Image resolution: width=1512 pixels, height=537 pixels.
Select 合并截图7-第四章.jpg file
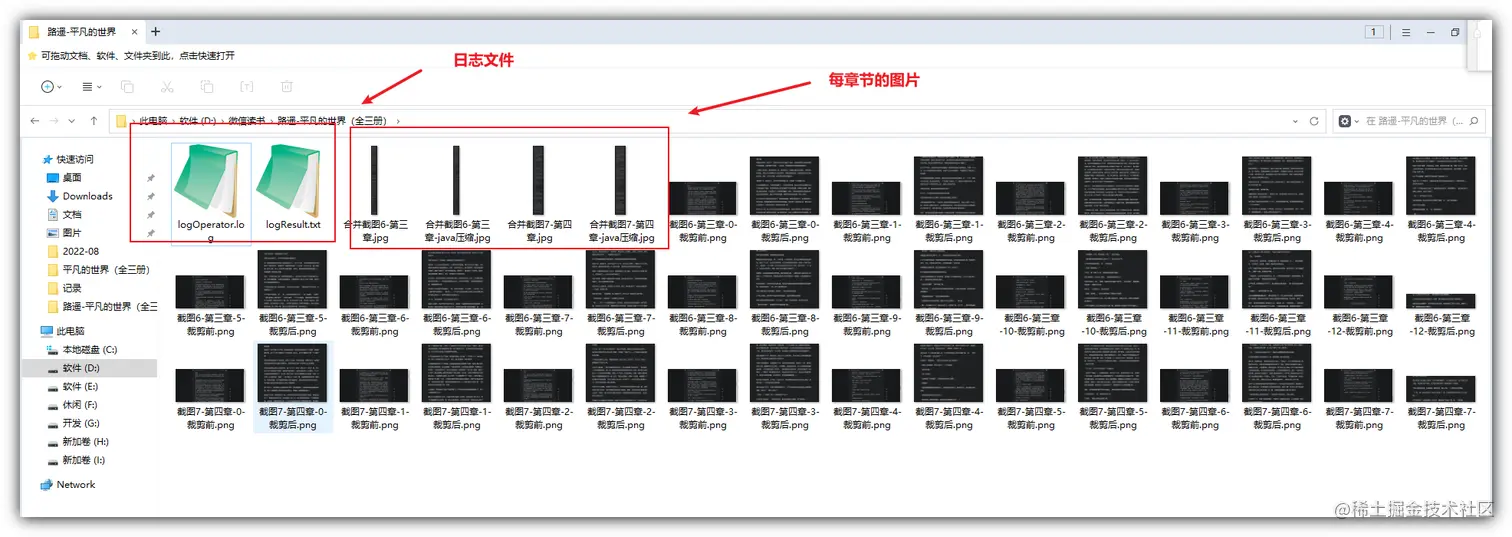click(539, 194)
